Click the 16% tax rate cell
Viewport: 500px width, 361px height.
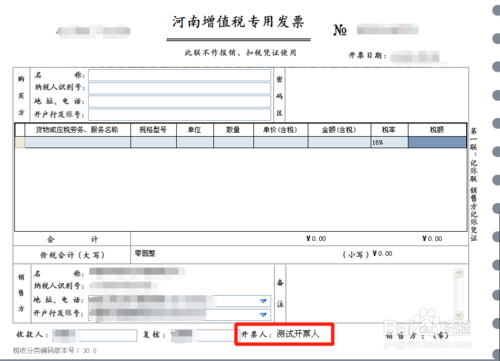(x=390, y=142)
